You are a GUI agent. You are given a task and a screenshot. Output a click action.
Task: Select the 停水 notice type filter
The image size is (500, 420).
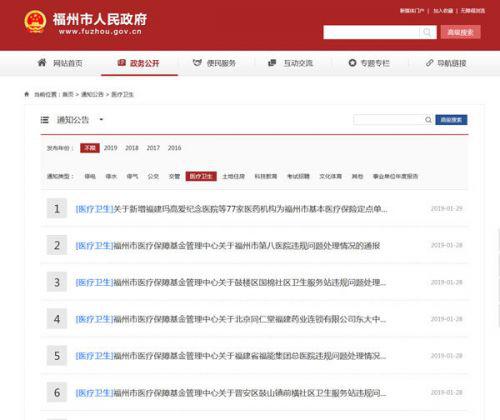coord(111,176)
